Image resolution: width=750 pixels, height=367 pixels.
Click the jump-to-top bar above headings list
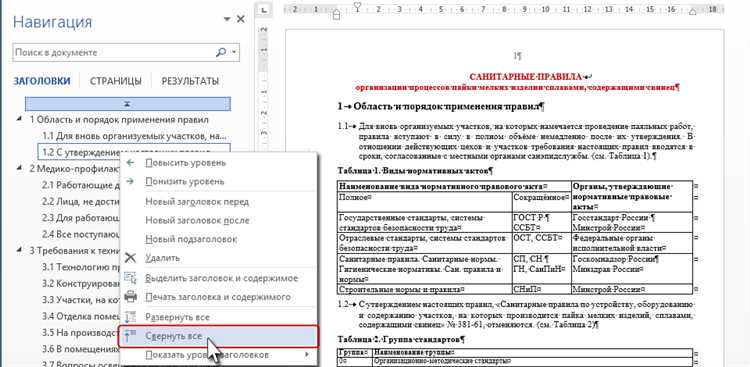(x=128, y=104)
